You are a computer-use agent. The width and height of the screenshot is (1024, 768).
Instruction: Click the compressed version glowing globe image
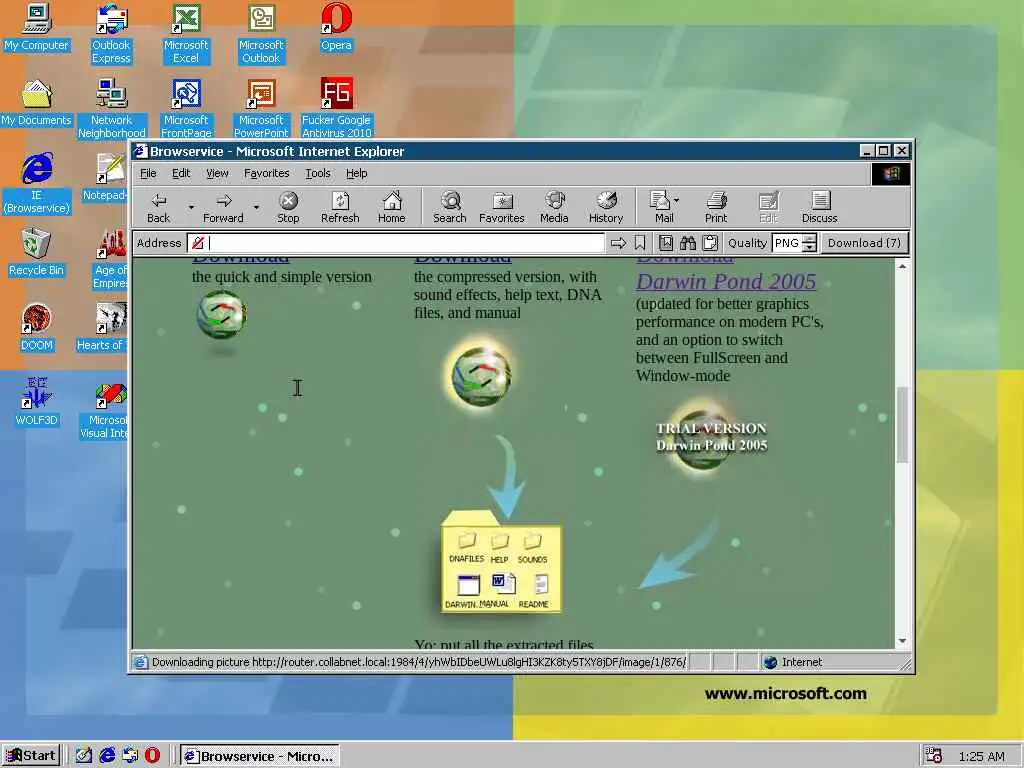[x=481, y=376]
